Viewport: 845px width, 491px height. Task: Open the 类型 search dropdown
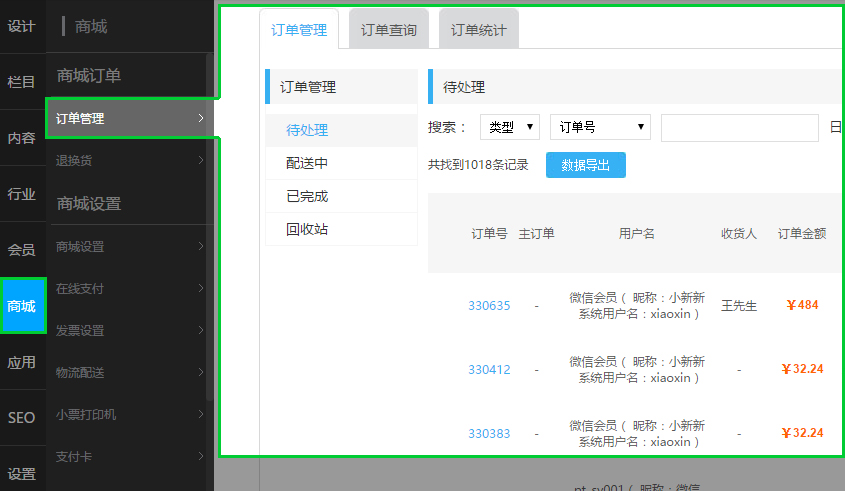click(x=510, y=127)
